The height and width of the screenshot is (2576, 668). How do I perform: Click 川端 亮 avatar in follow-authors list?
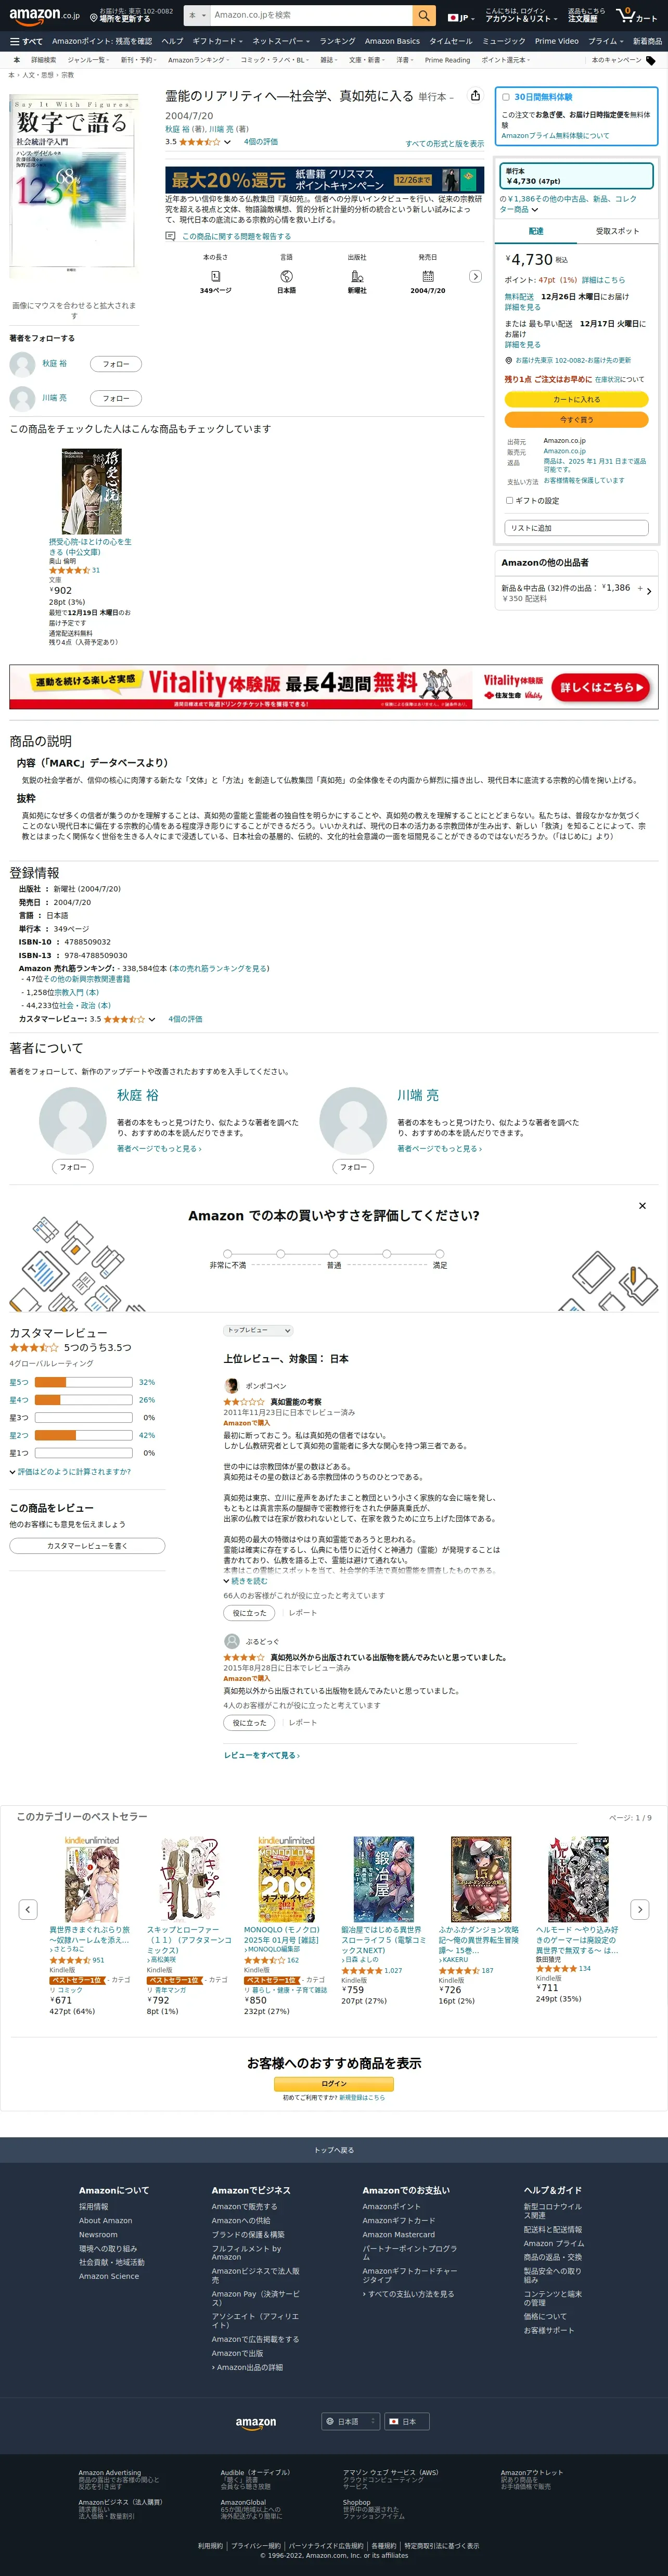22,398
